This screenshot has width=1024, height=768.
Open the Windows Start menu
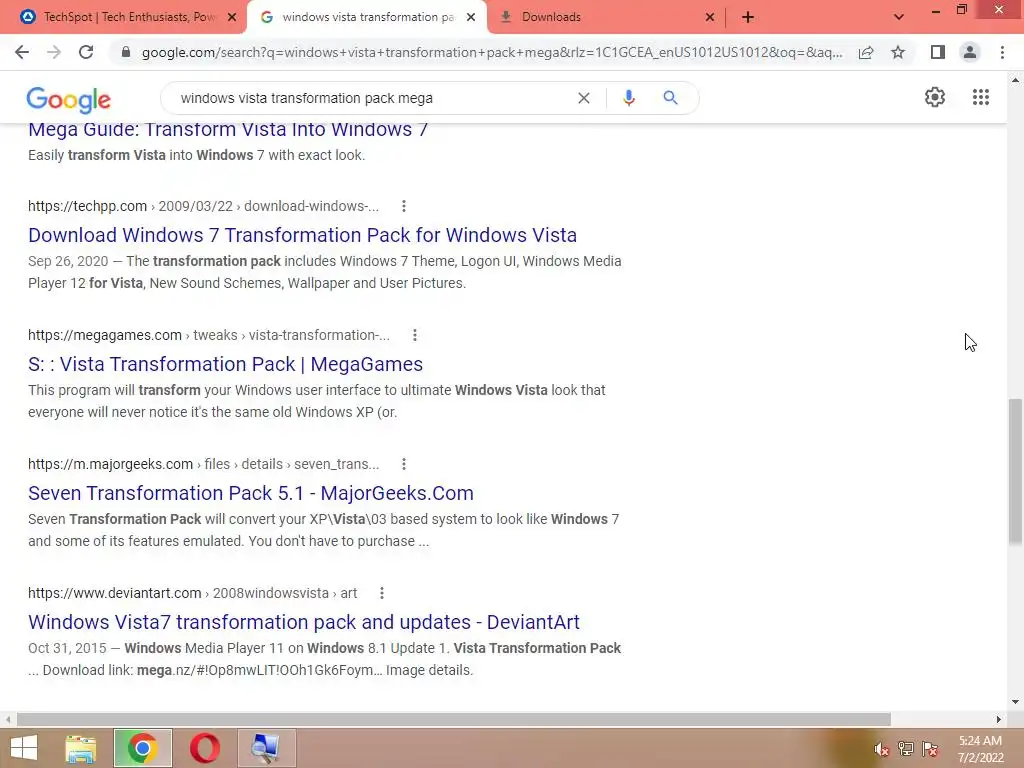[x=24, y=748]
